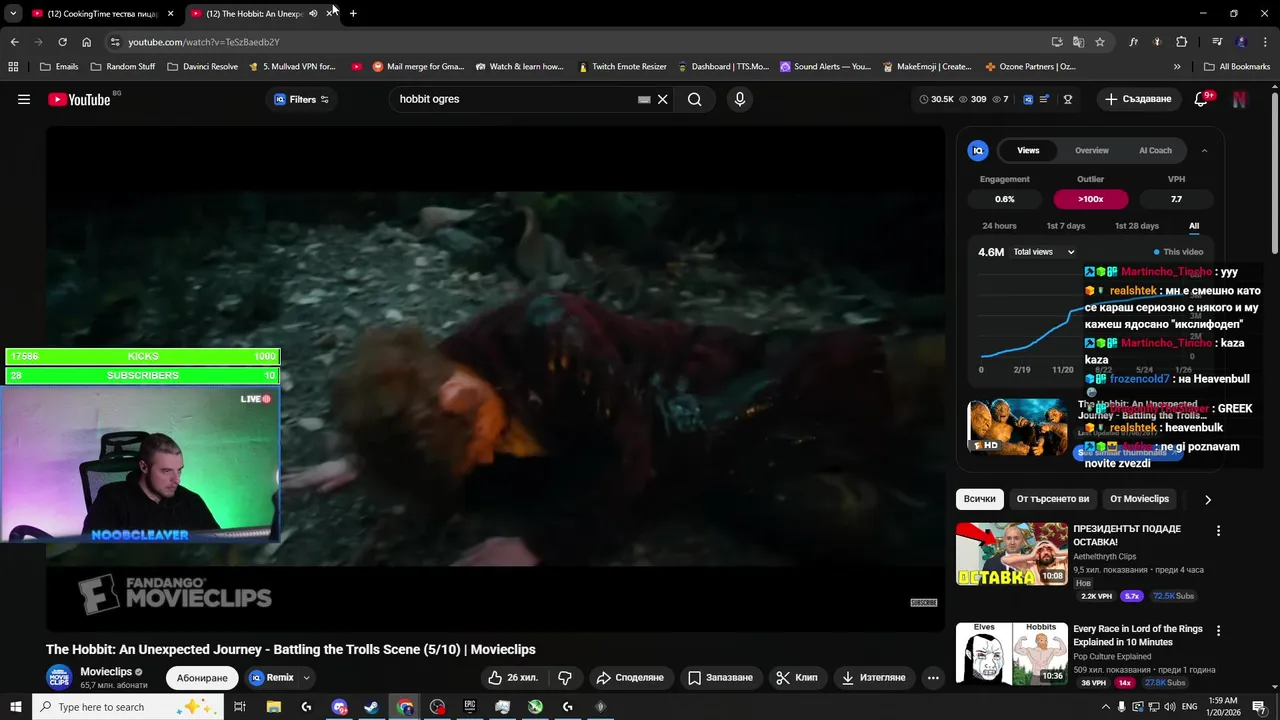Click the SUBSCRIBE watermark in video player
The height and width of the screenshot is (720, 1280).
coord(924,603)
